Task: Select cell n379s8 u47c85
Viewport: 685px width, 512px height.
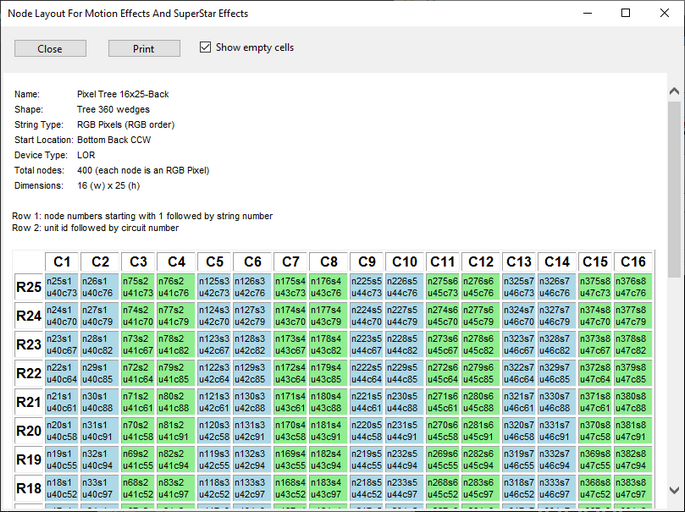Action: point(633,374)
